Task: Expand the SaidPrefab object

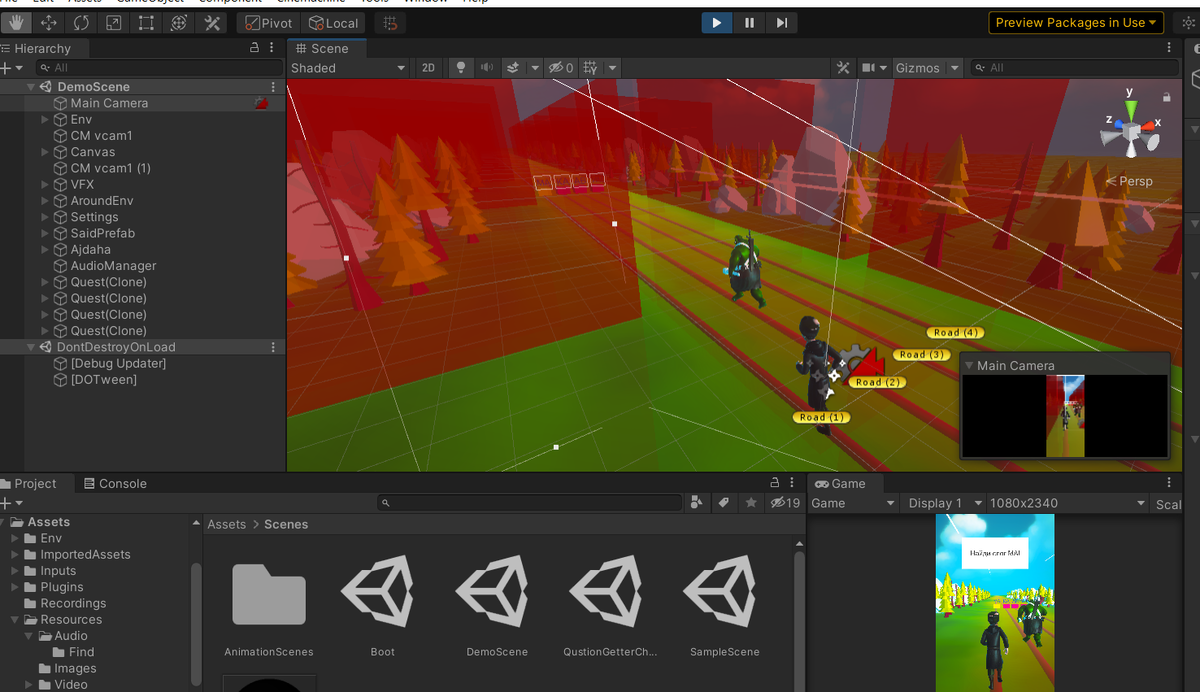Action: [x=45, y=233]
